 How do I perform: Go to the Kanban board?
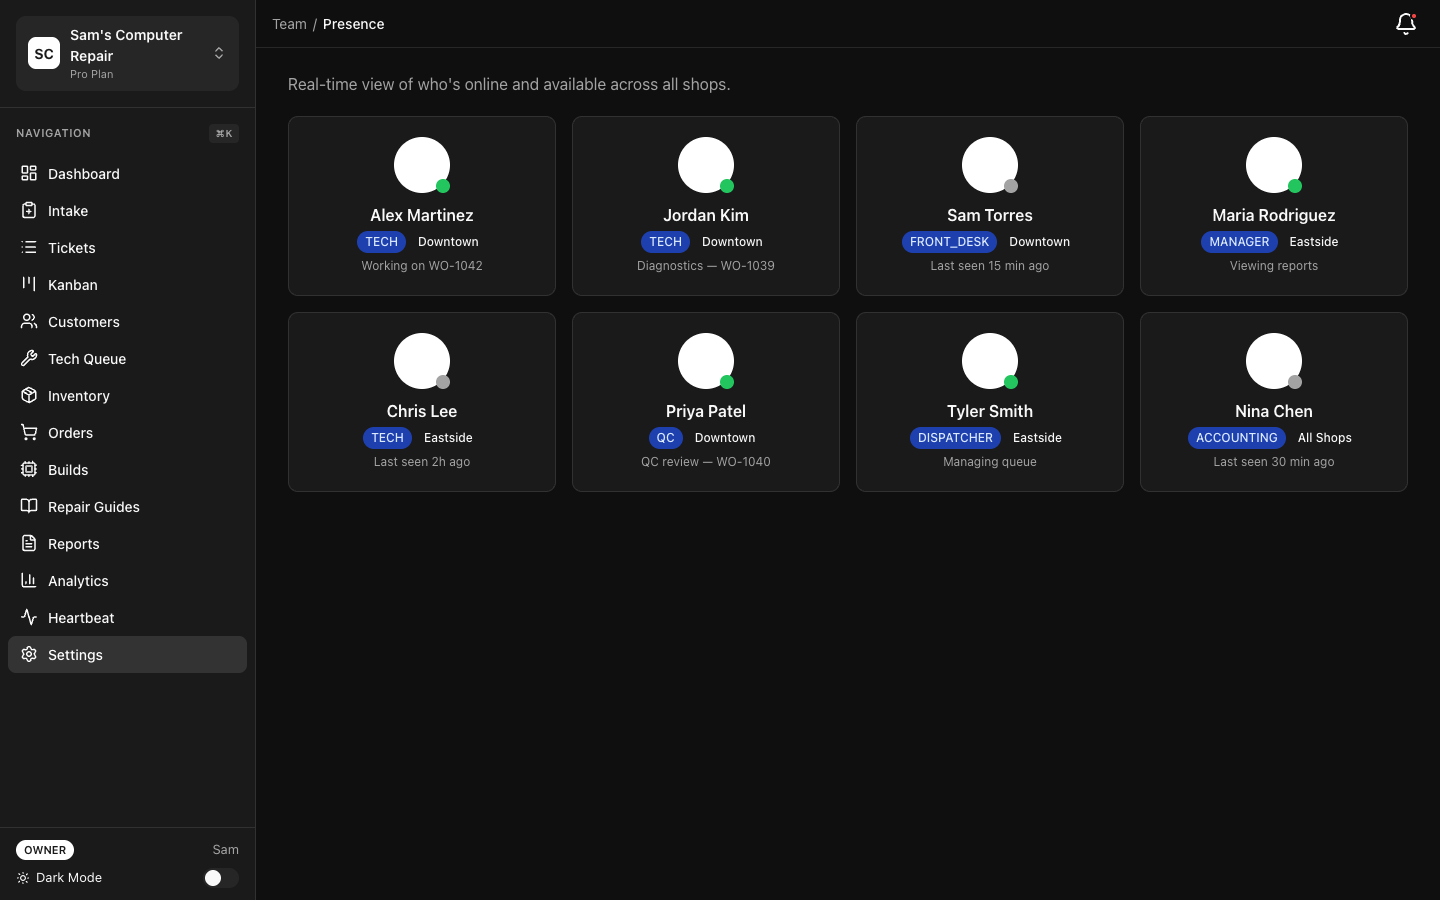click(x=72, y=285)
